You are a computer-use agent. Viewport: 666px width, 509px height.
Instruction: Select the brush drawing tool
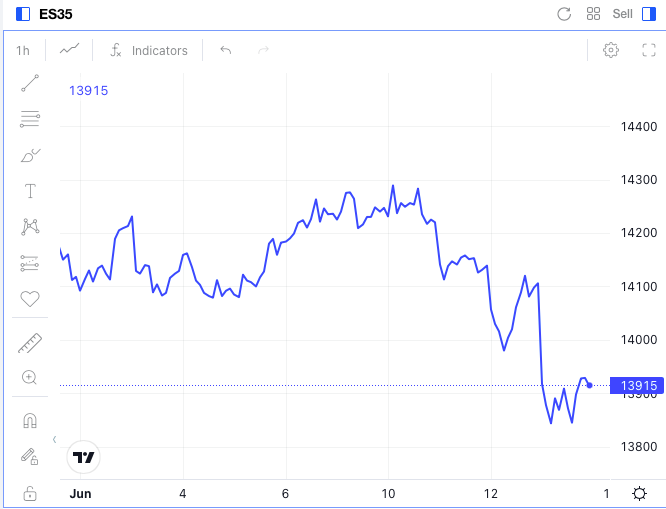[x=30, y=156]
